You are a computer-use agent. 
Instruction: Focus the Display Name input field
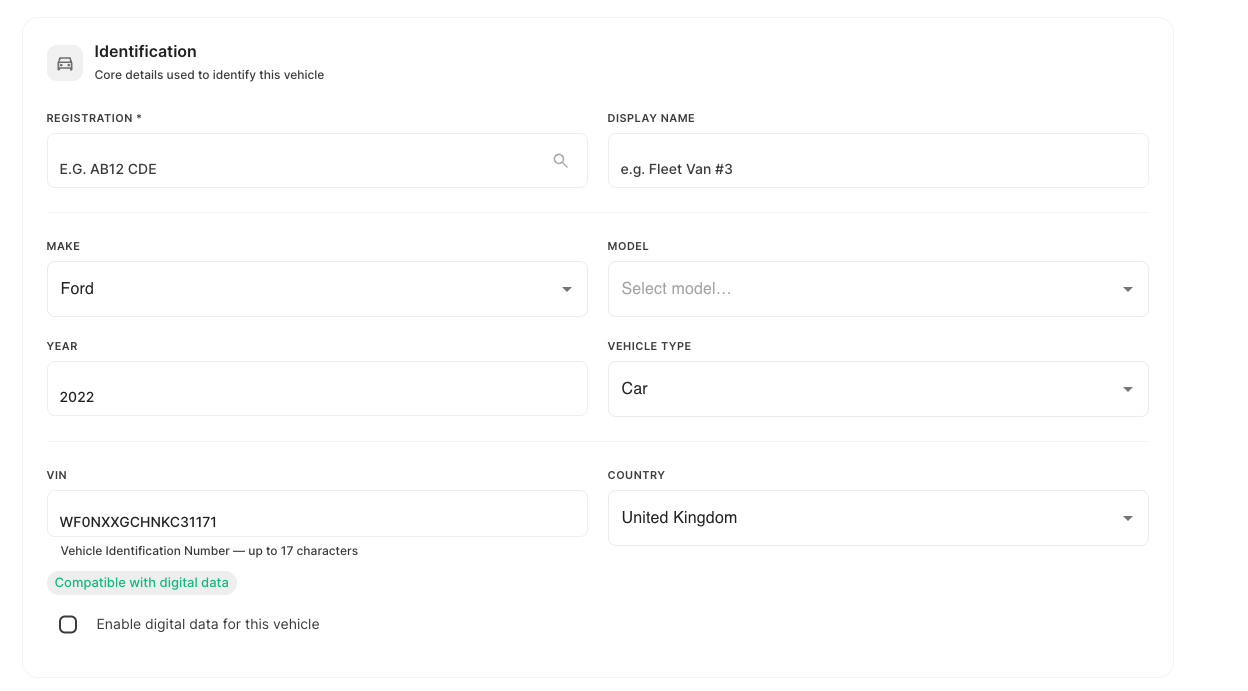coord(878,161)
